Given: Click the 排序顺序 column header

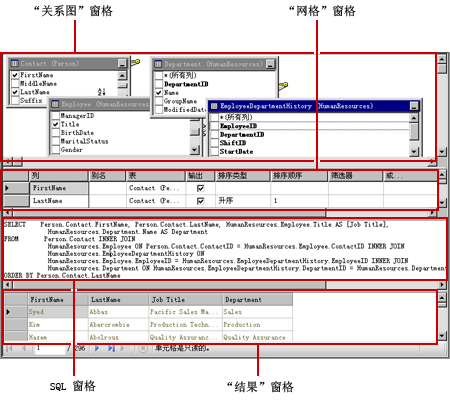Looking at the screenshot, I should pos(299,176).
